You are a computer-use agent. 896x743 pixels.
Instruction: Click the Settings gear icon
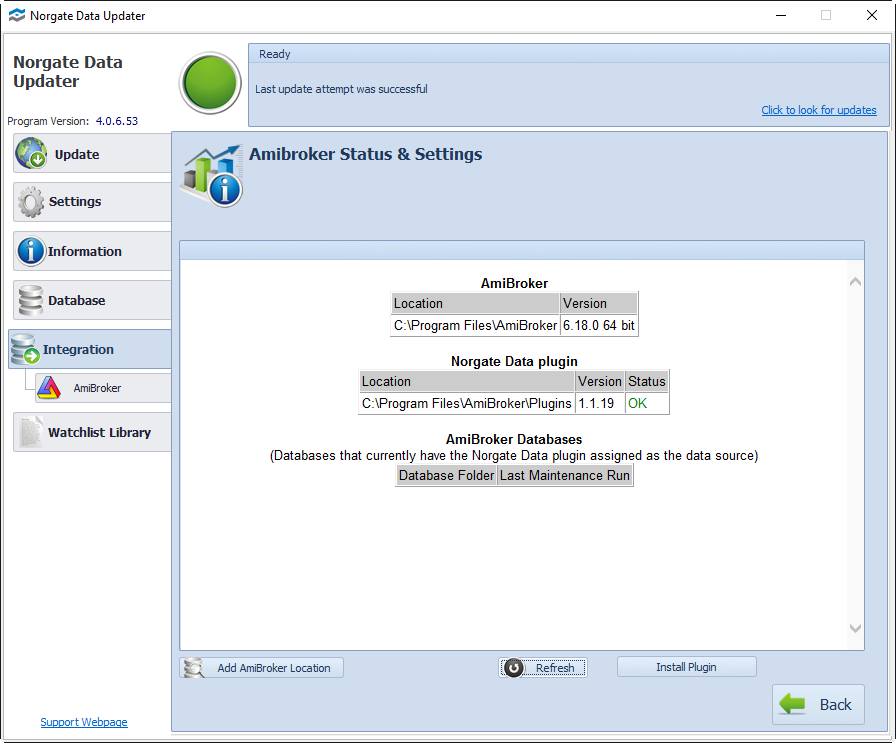pos(31,202)
